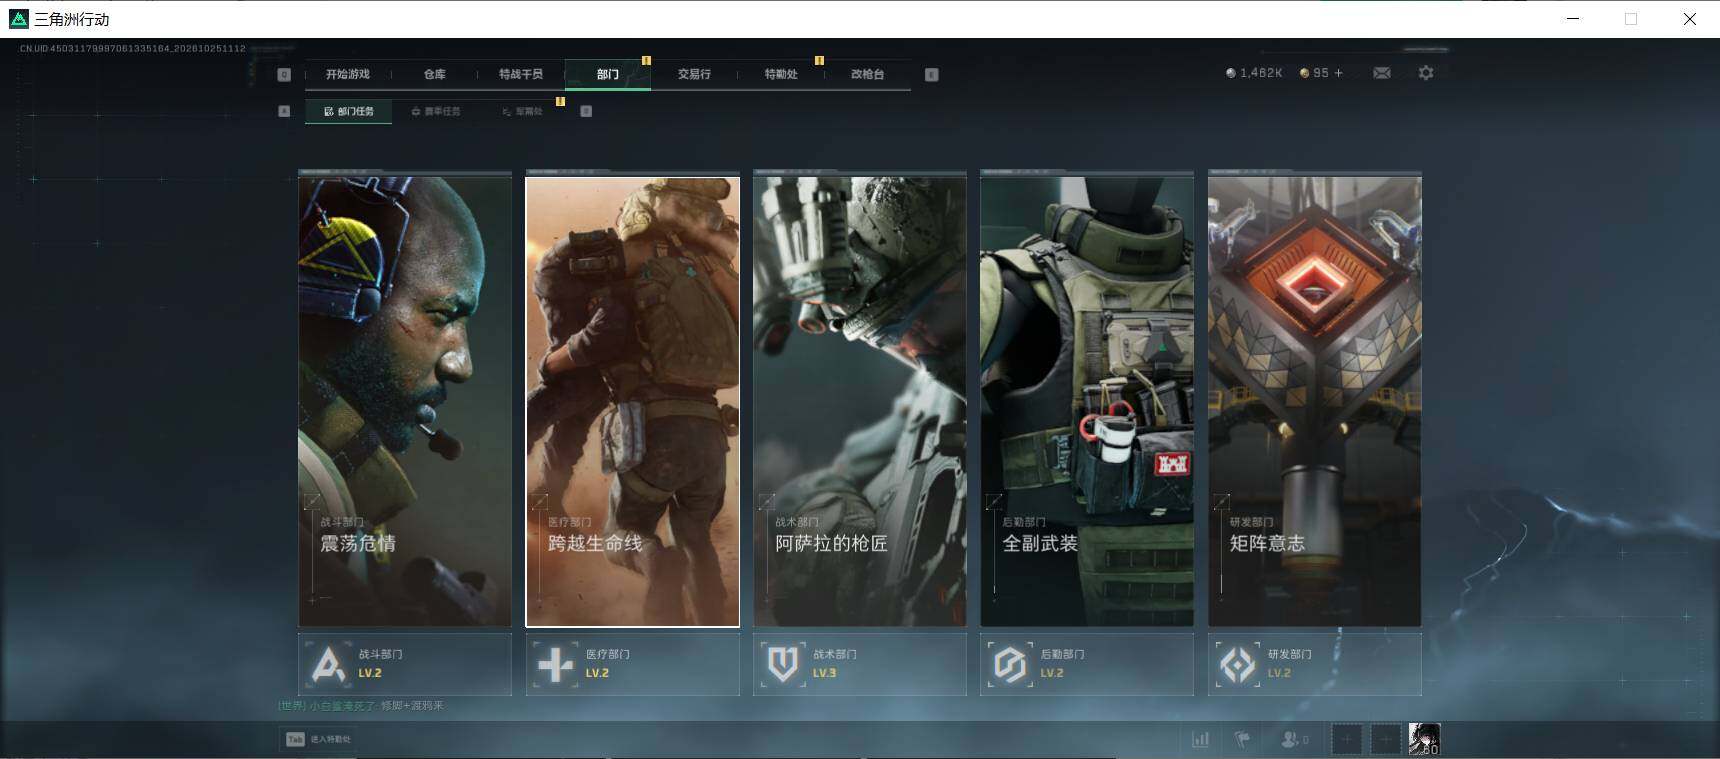Click the 战术部门 LV.3 level label

[825, 673]
